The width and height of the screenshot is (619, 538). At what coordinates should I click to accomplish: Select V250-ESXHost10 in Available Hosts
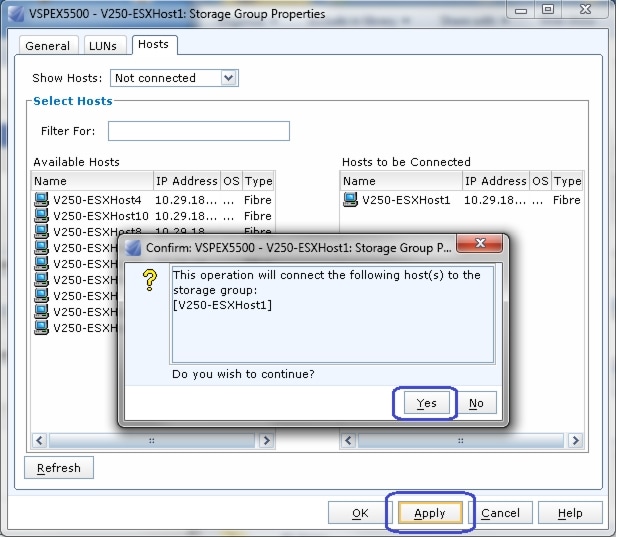click(154, 217)
